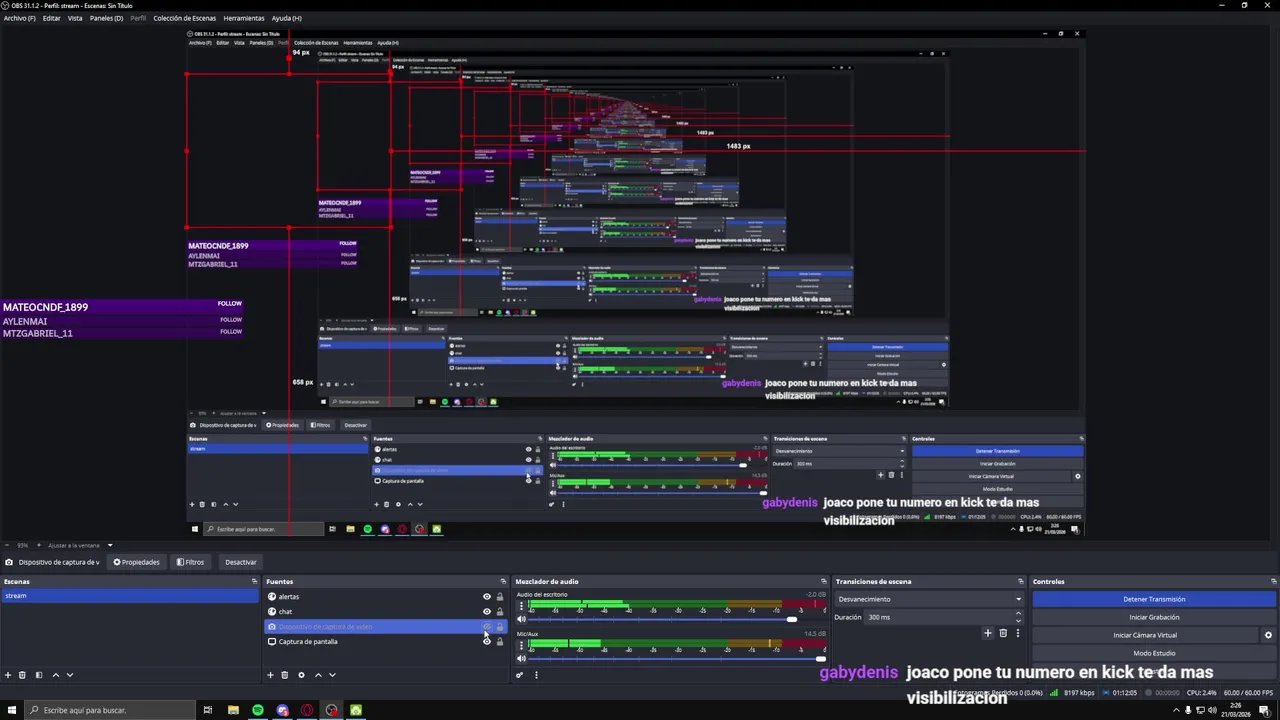Add a new scene in Escenas panel
The image size is (1280, 720).
coord(8,675)
